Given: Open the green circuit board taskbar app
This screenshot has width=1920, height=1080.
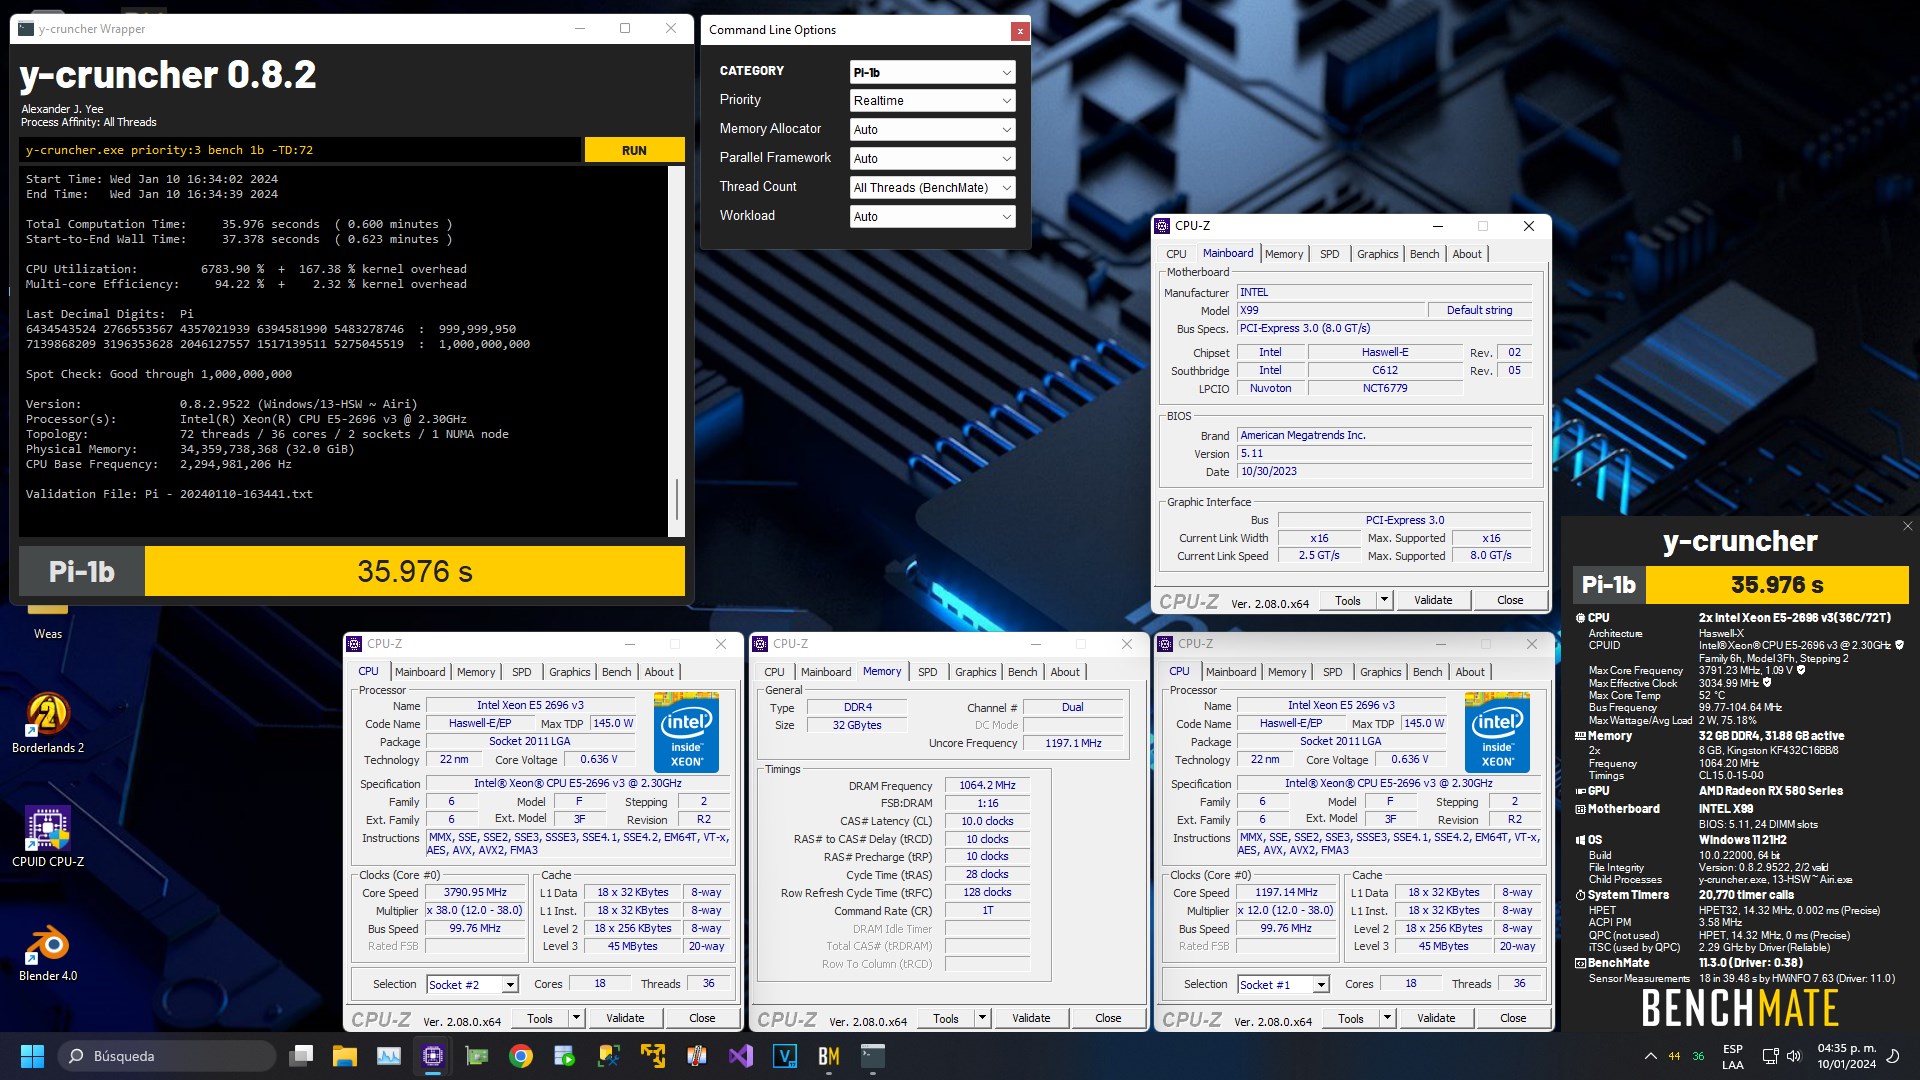Looking at the screenshot, I should (477, 1056).
